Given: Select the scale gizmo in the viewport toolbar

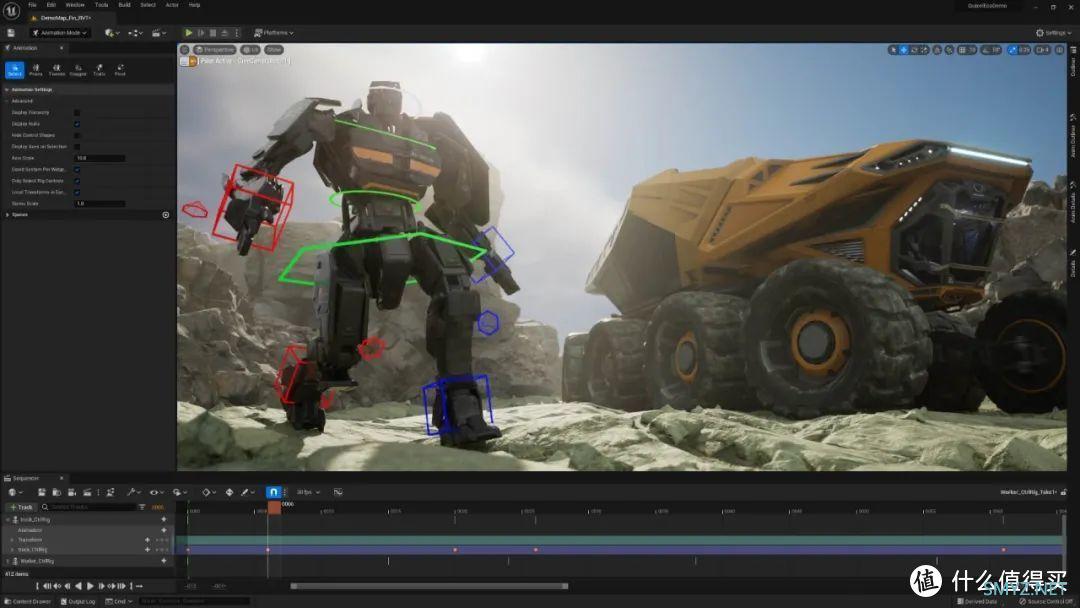Looking at the screenshot, I should click(x=924, y=50).
